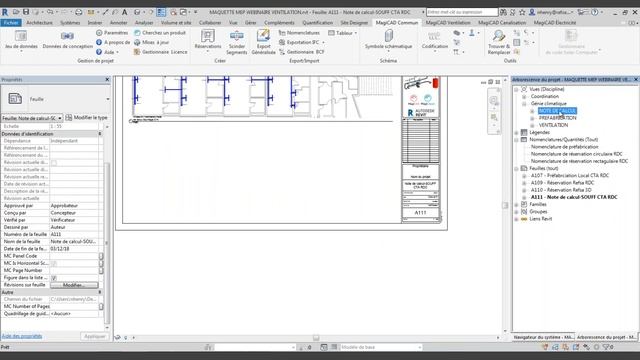Open Paramètres in Gestion de projet

(x=112, y=33)
